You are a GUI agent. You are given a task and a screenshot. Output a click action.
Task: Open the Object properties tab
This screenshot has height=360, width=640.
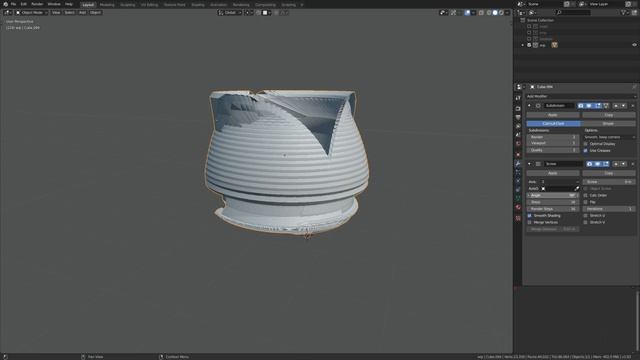pyautogui.click(x=518, y=155)
